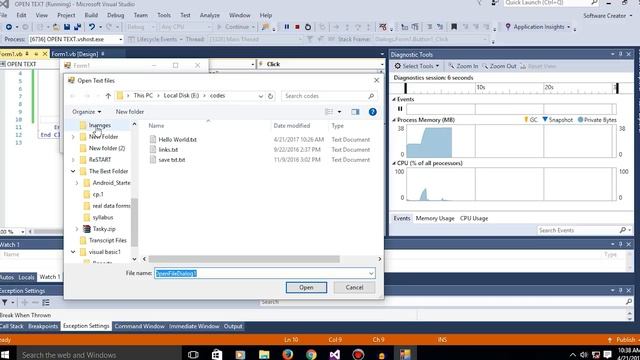Pause debugging with the Break All icon
Viewport: 640px width, 360px height.
[x=287, y=27]
